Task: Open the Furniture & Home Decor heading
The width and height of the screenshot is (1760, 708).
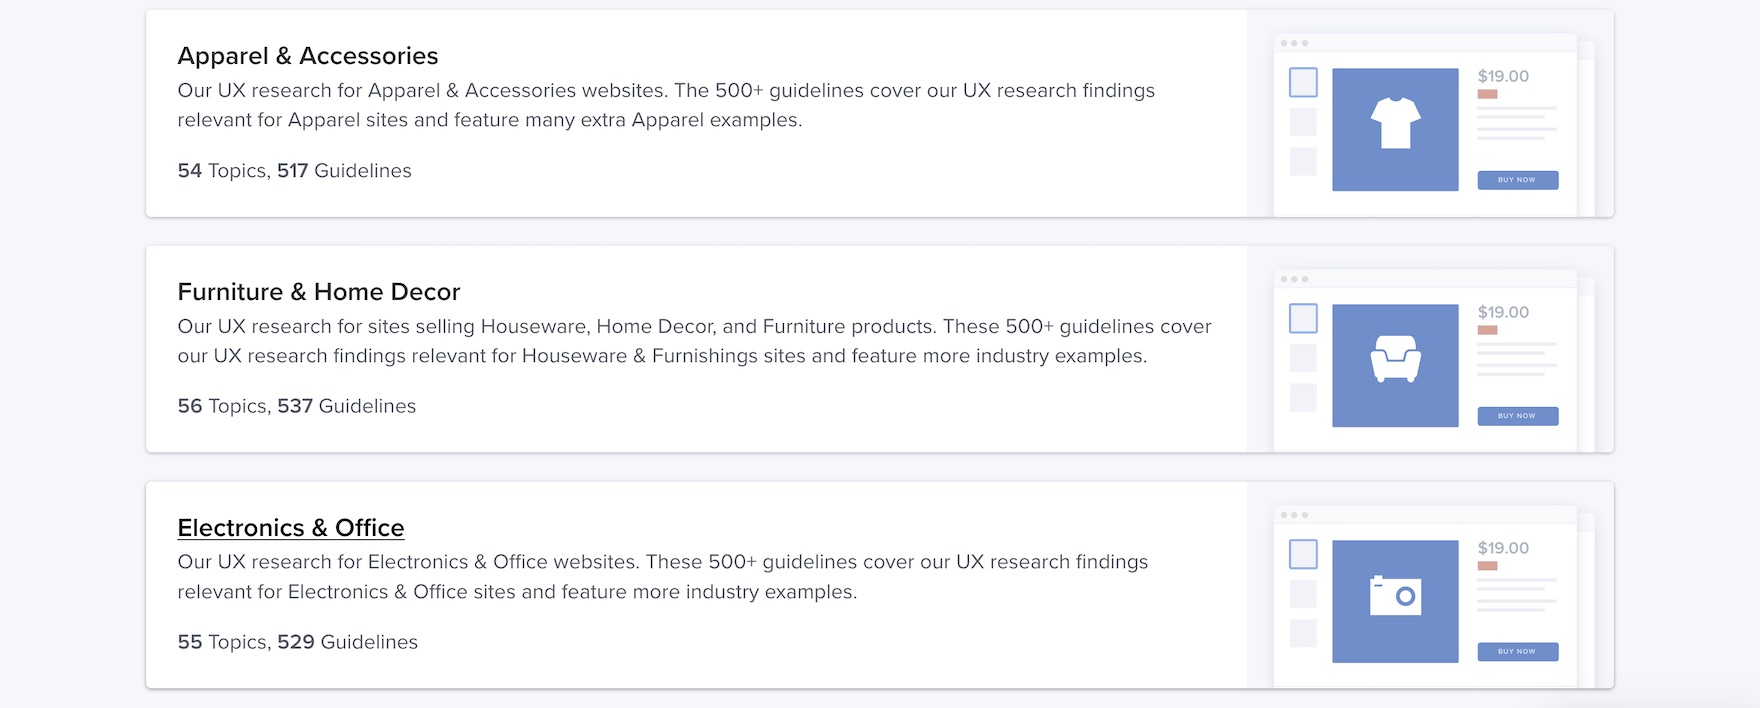Action: point(319,292)
